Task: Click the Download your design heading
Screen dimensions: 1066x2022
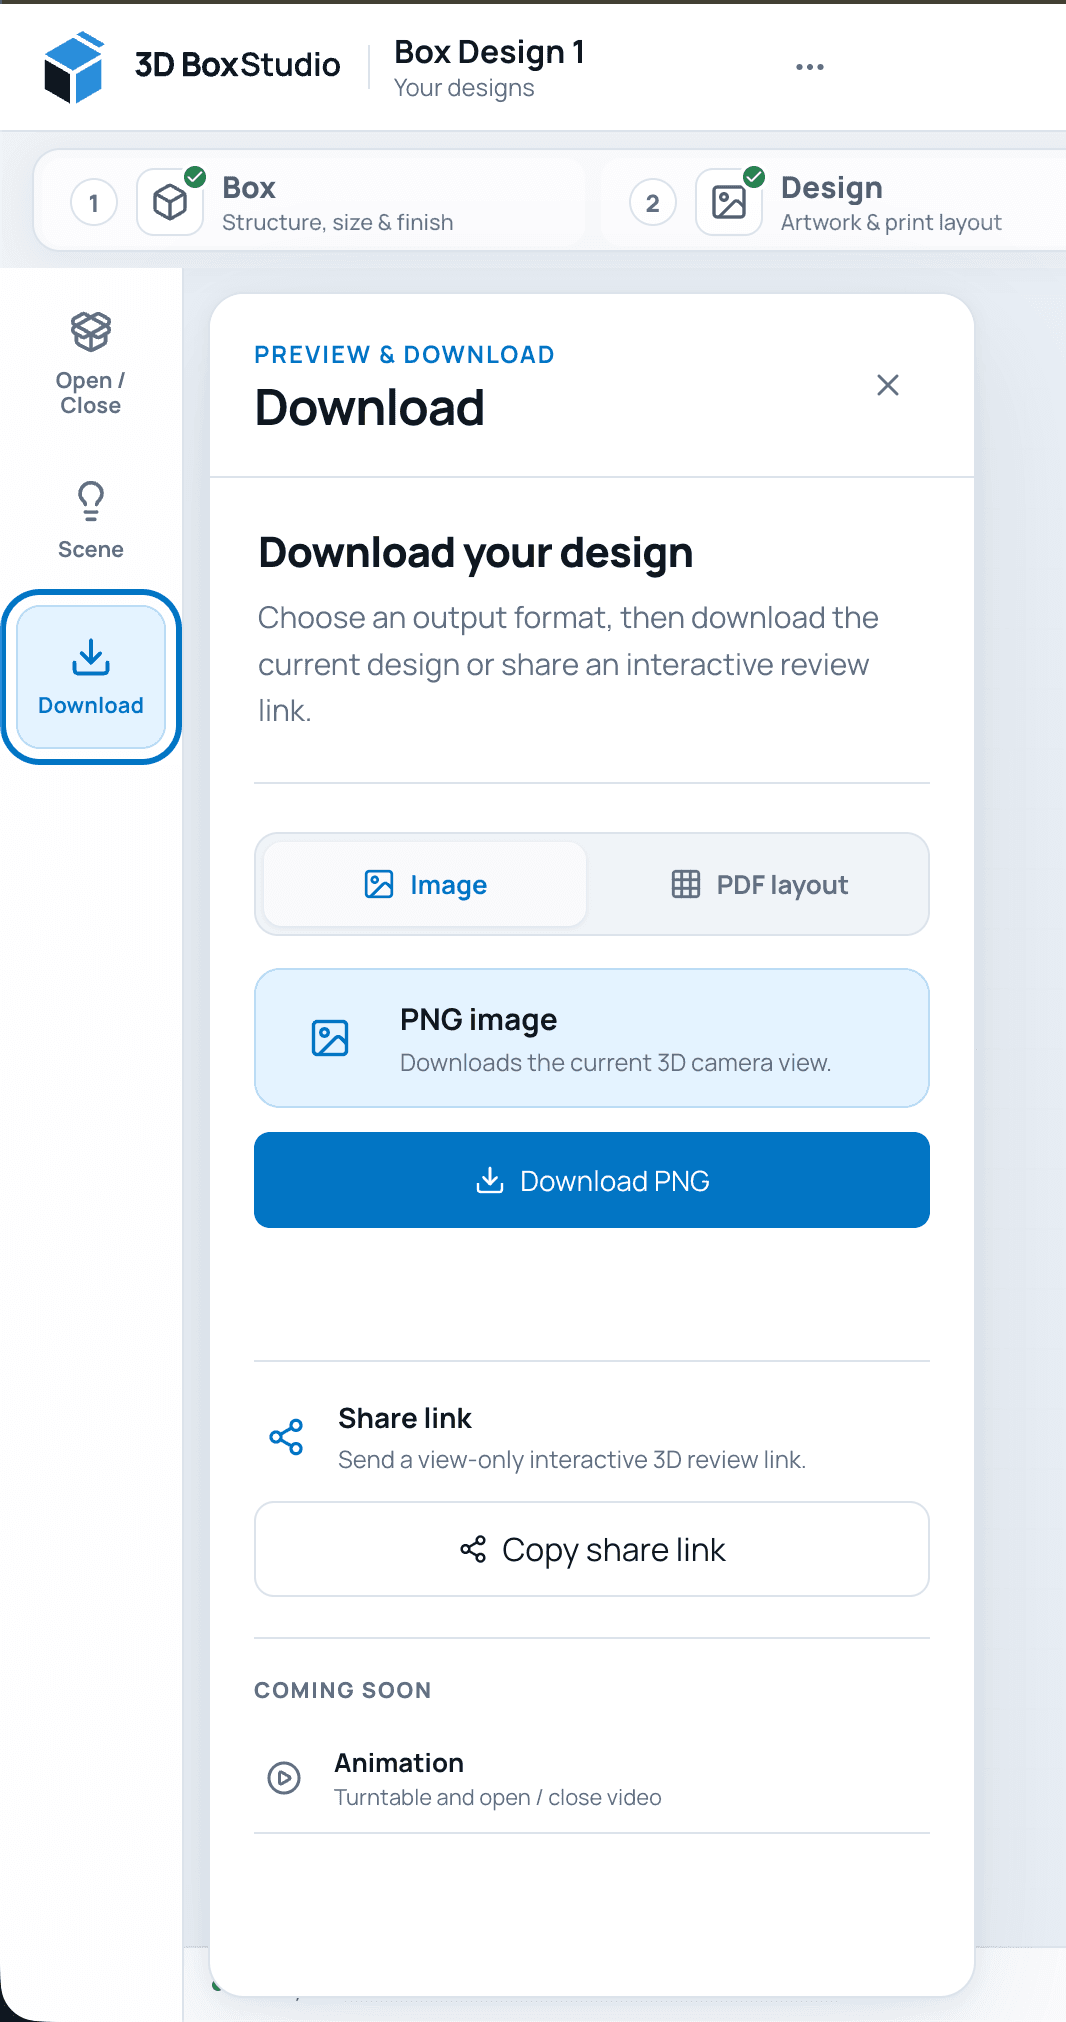Action: click(476, 553)
